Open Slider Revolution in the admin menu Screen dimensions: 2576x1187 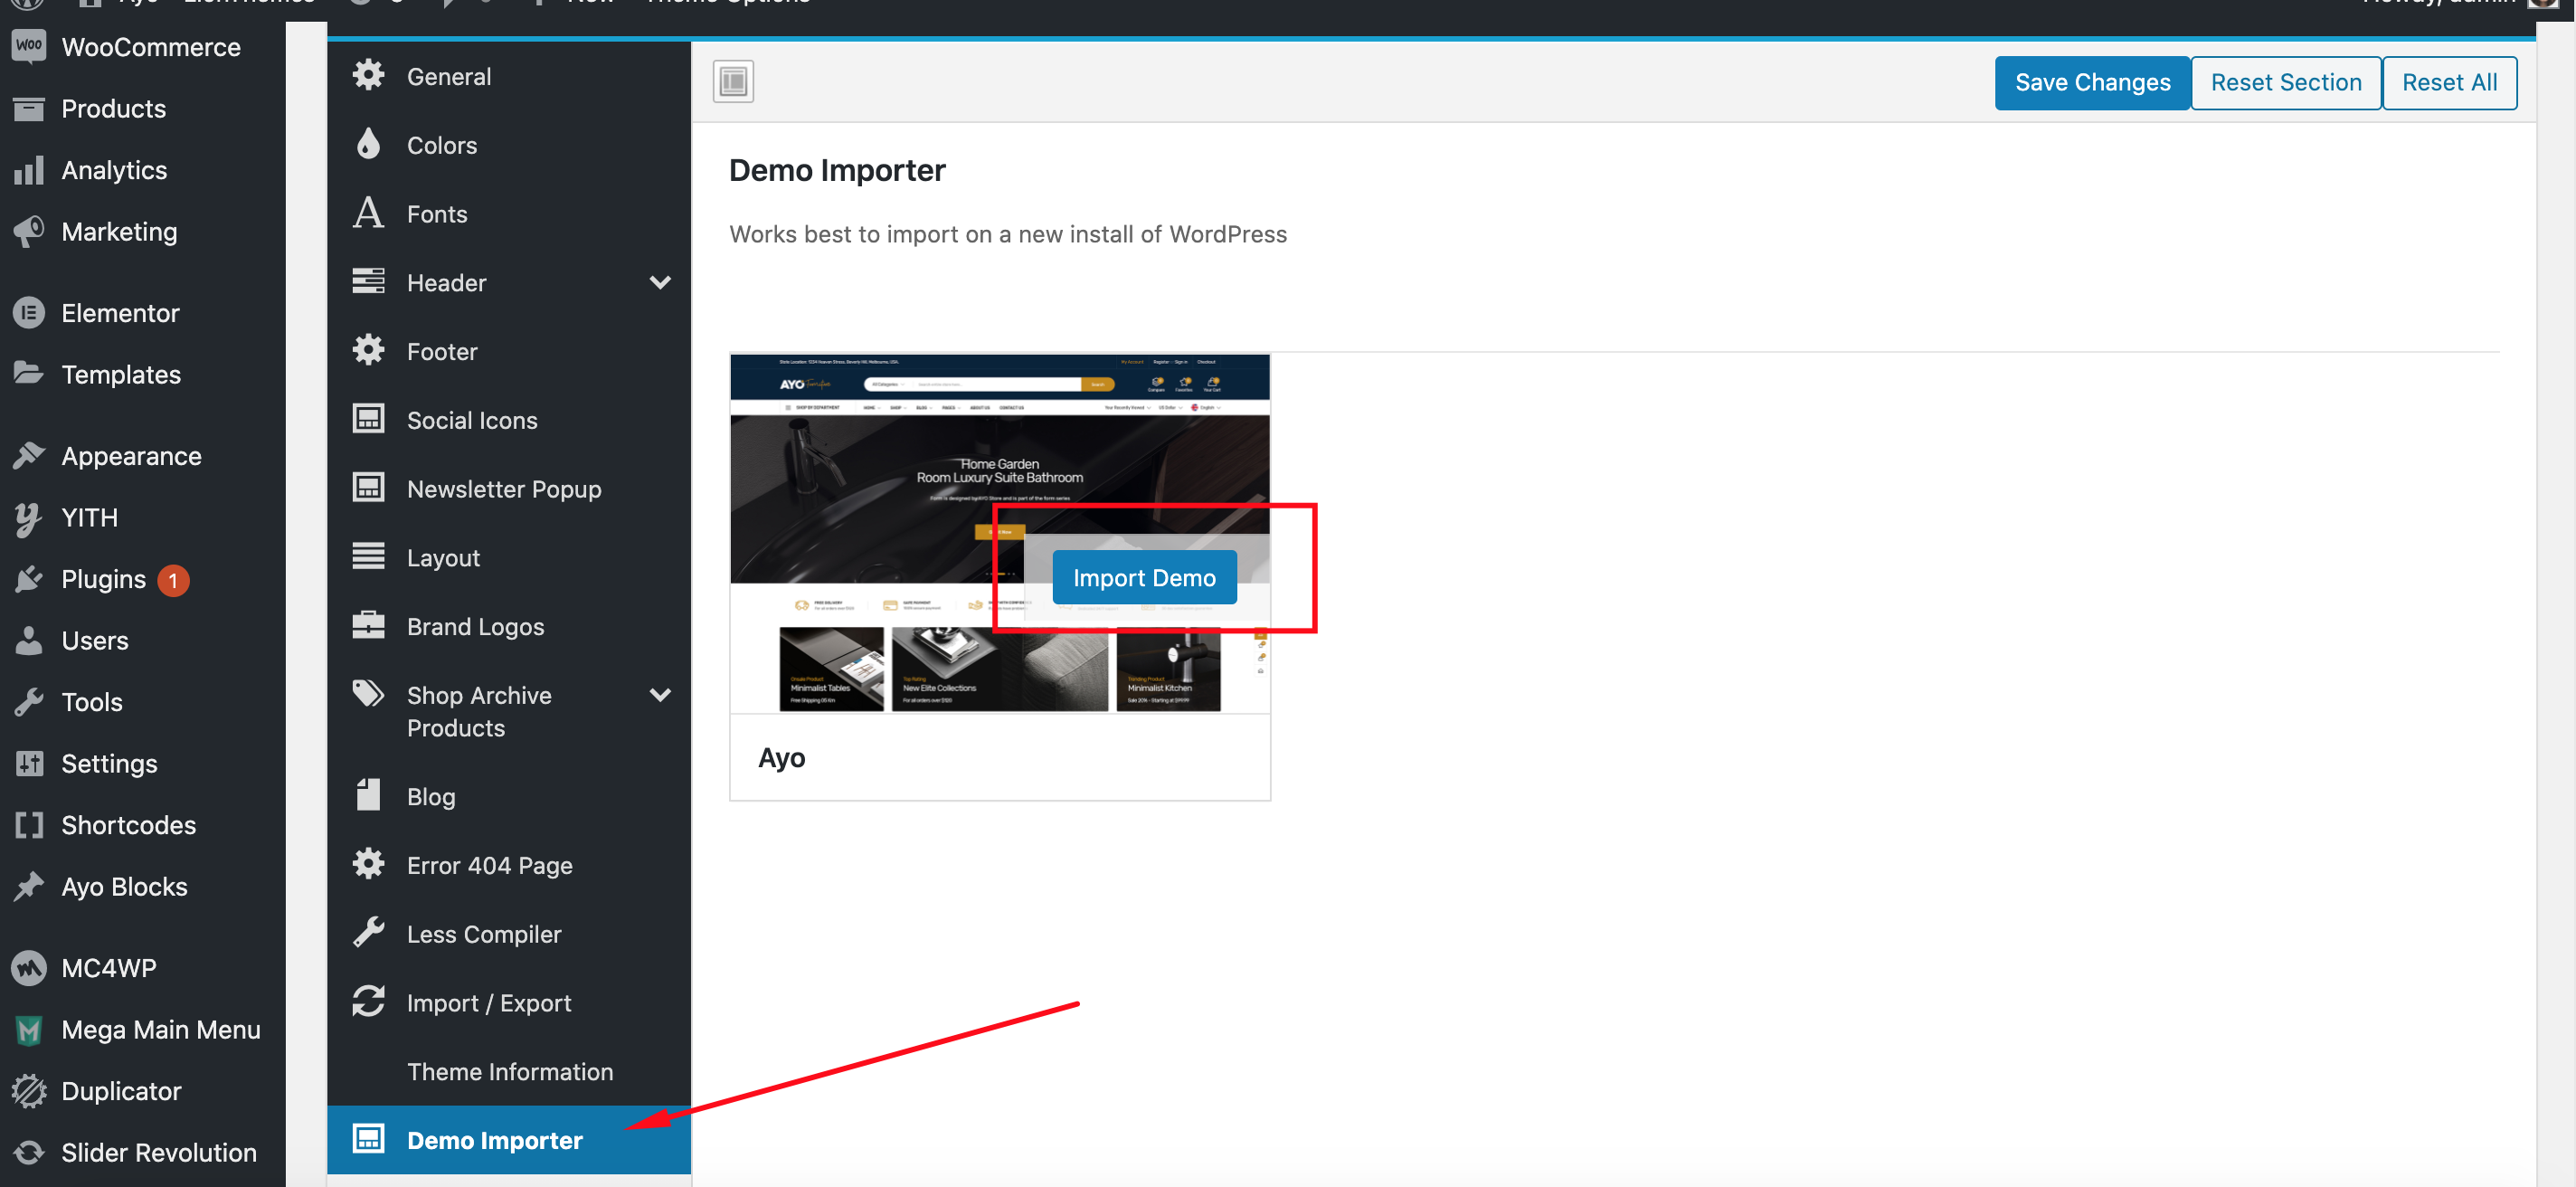point(158,1152)
